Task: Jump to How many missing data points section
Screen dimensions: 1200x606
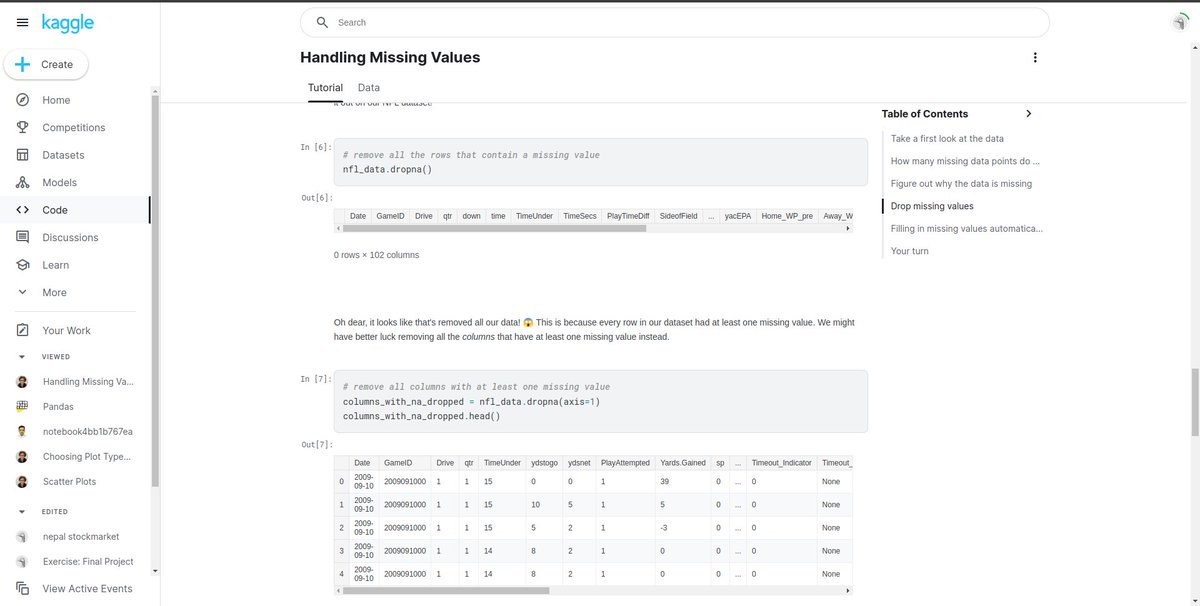Action: [965, 161]
